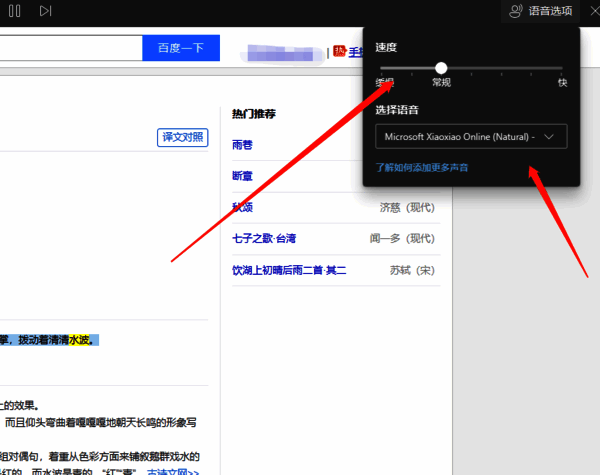
Task: Open the 断章 poem link
Action: point(242,176)
